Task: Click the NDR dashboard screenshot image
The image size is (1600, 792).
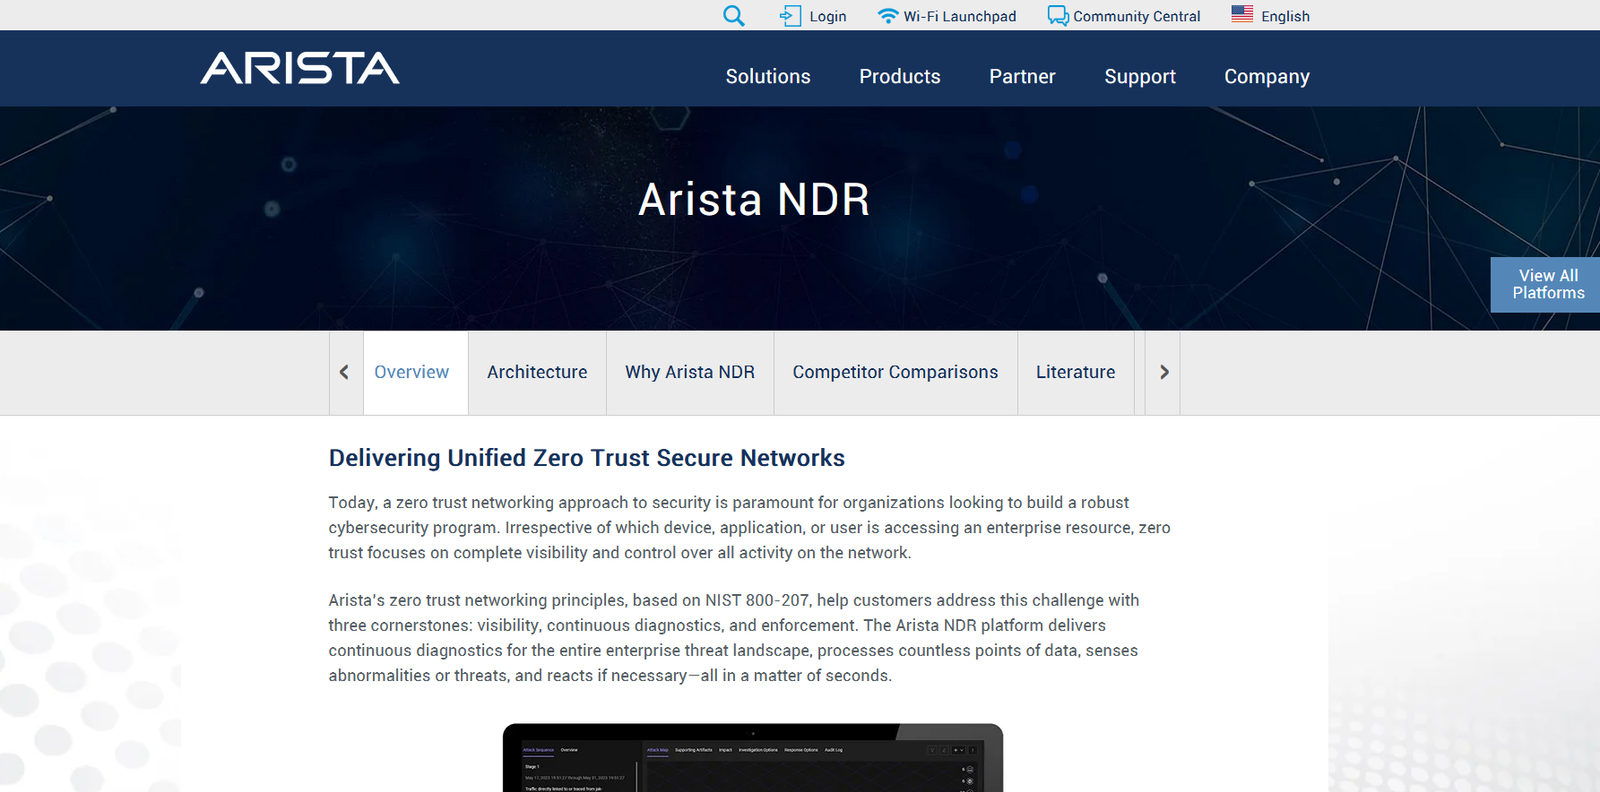Action: pos(753,758)
